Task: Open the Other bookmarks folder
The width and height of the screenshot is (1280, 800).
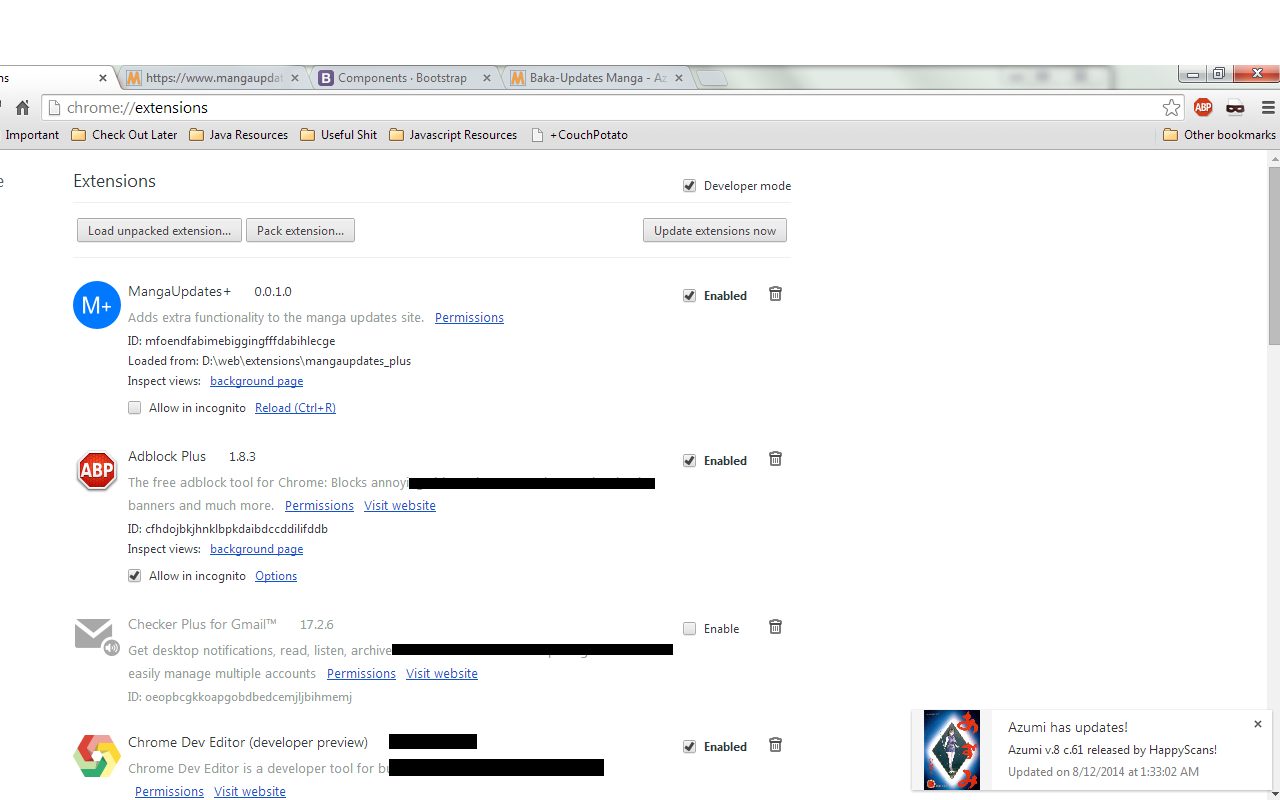Action: 1219,135
